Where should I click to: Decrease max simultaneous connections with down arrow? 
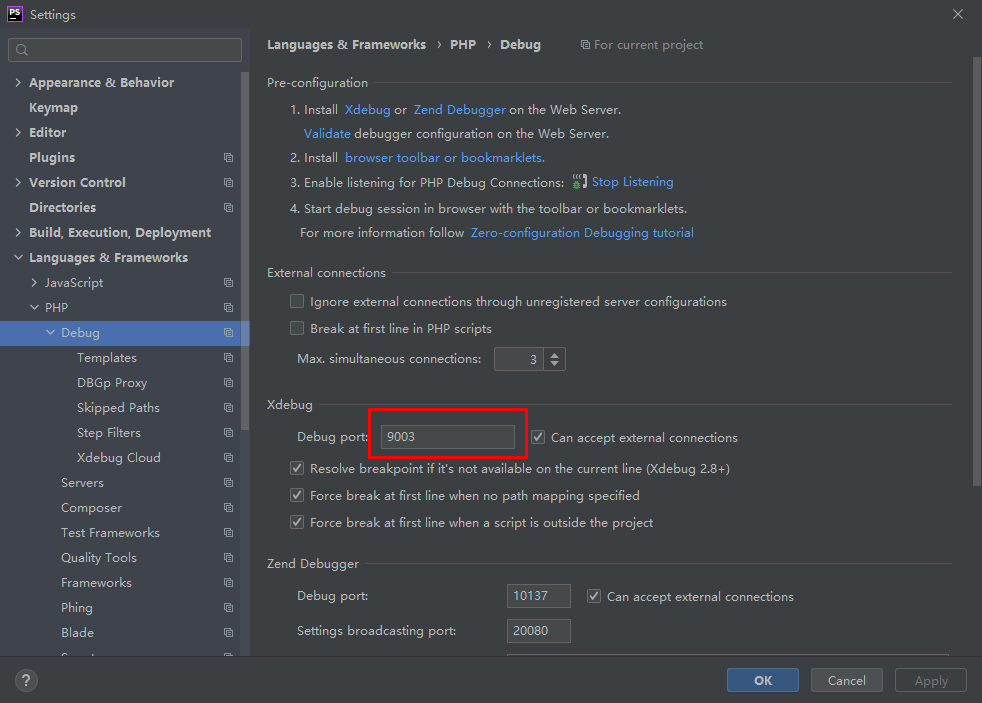tap(554, 364)
